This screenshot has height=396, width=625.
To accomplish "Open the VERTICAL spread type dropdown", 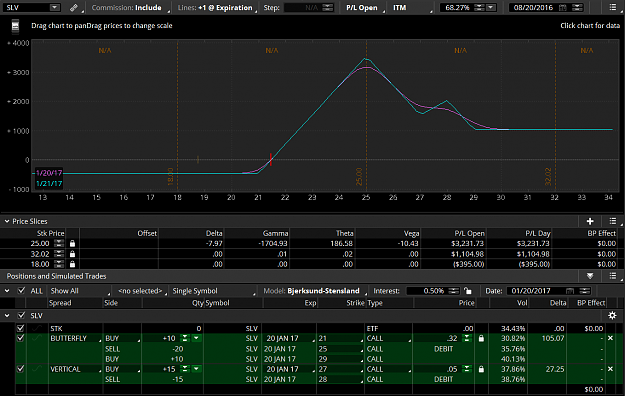I will pyautogui.click(x=75, y=369).
